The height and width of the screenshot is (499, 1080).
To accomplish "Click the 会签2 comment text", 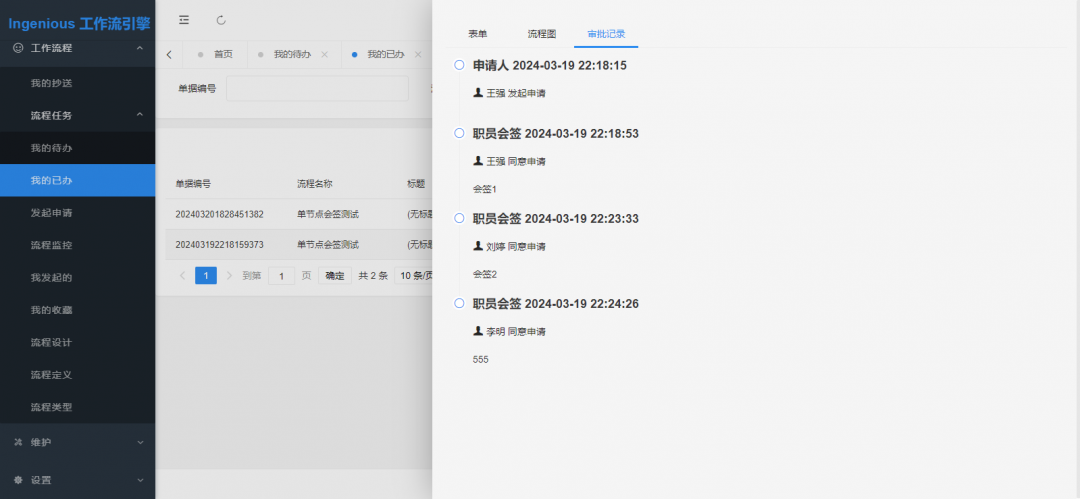I will 485,274.
